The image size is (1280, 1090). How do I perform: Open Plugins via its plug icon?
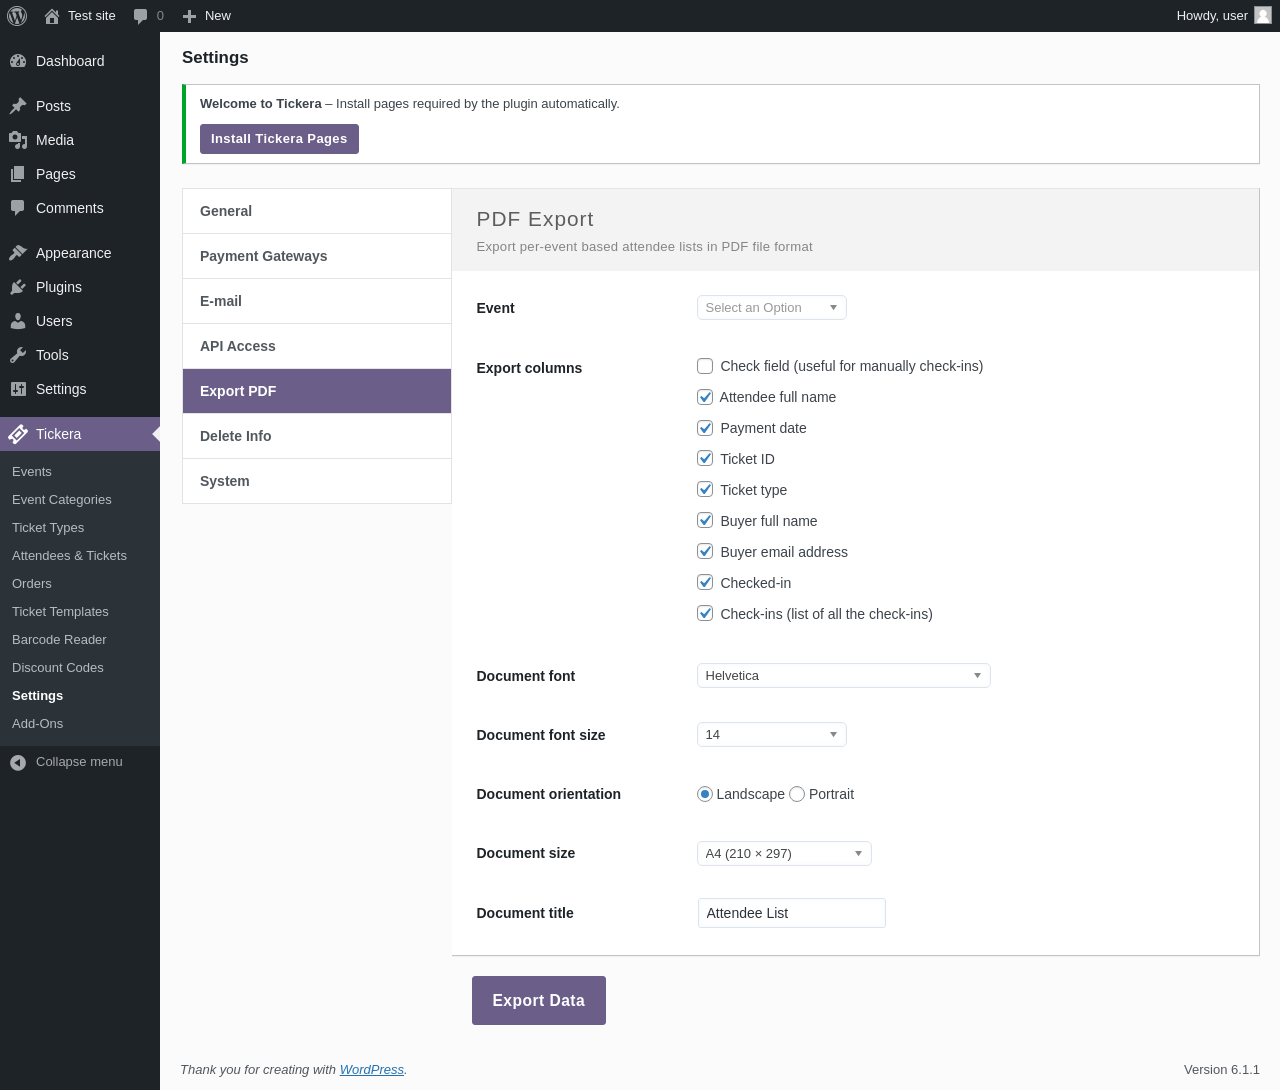click(x=18, y=287)
